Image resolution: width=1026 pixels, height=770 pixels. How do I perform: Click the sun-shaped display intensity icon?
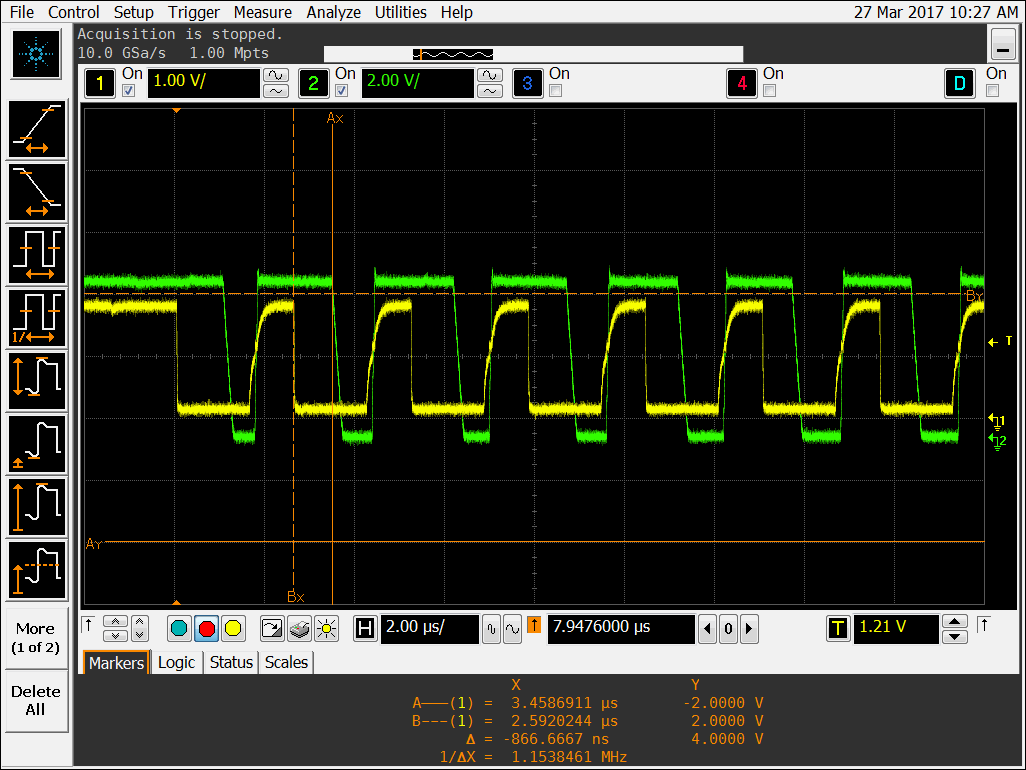point(326,629)
